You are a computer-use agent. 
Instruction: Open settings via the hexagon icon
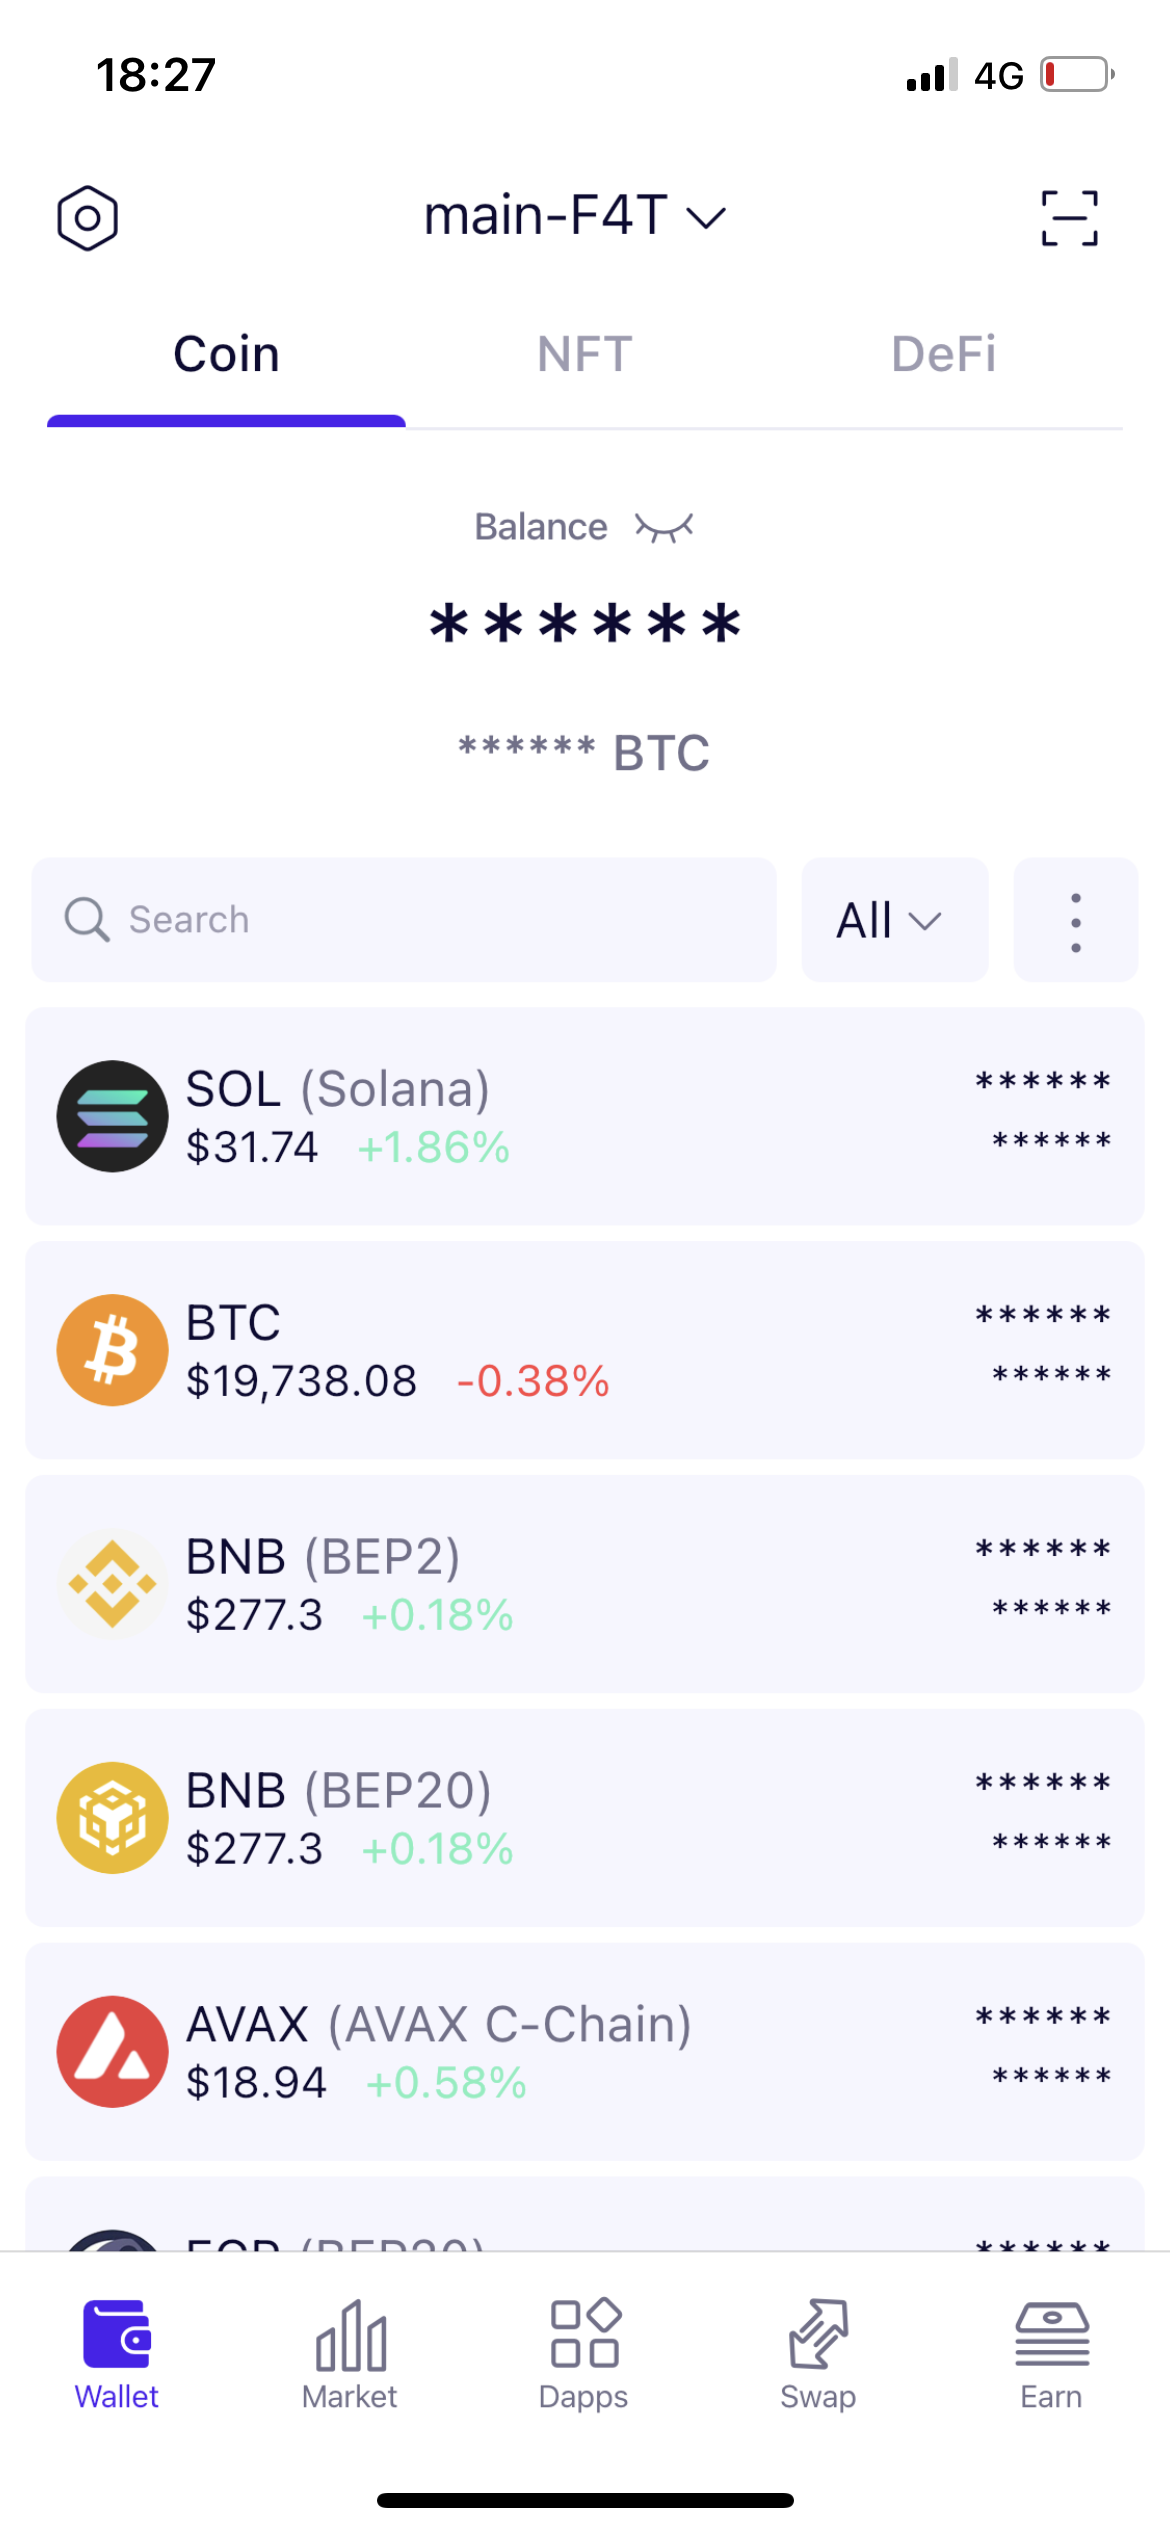click(88, 218)
